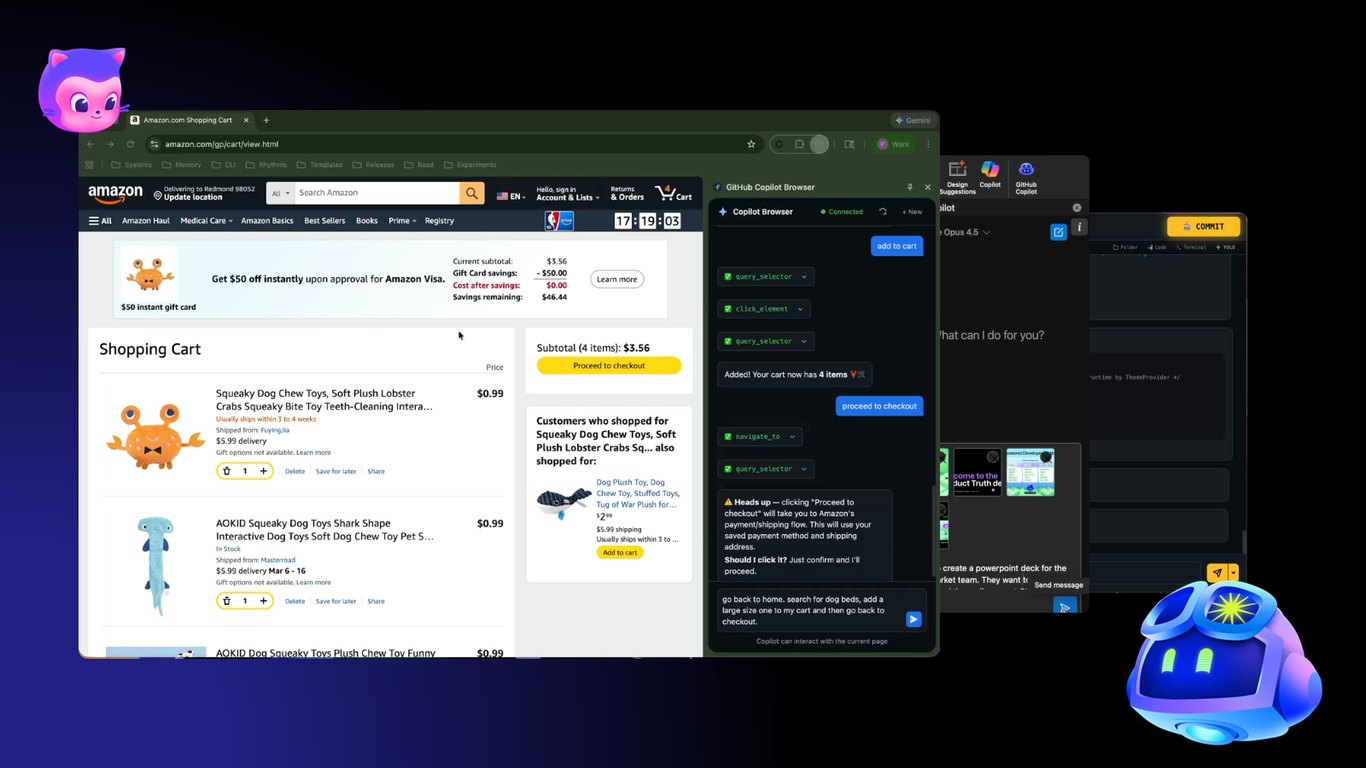Expand the click_element tool step

coord(763,309)
